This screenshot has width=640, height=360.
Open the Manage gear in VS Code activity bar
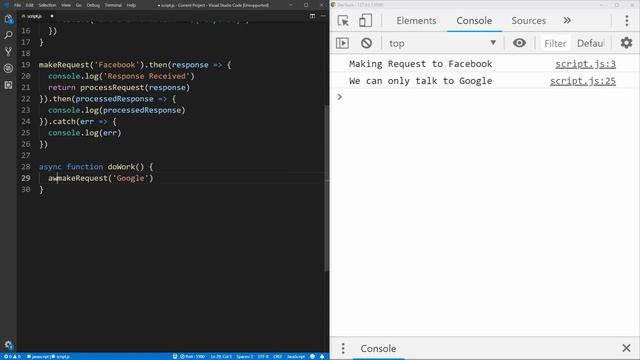(8, 345)
